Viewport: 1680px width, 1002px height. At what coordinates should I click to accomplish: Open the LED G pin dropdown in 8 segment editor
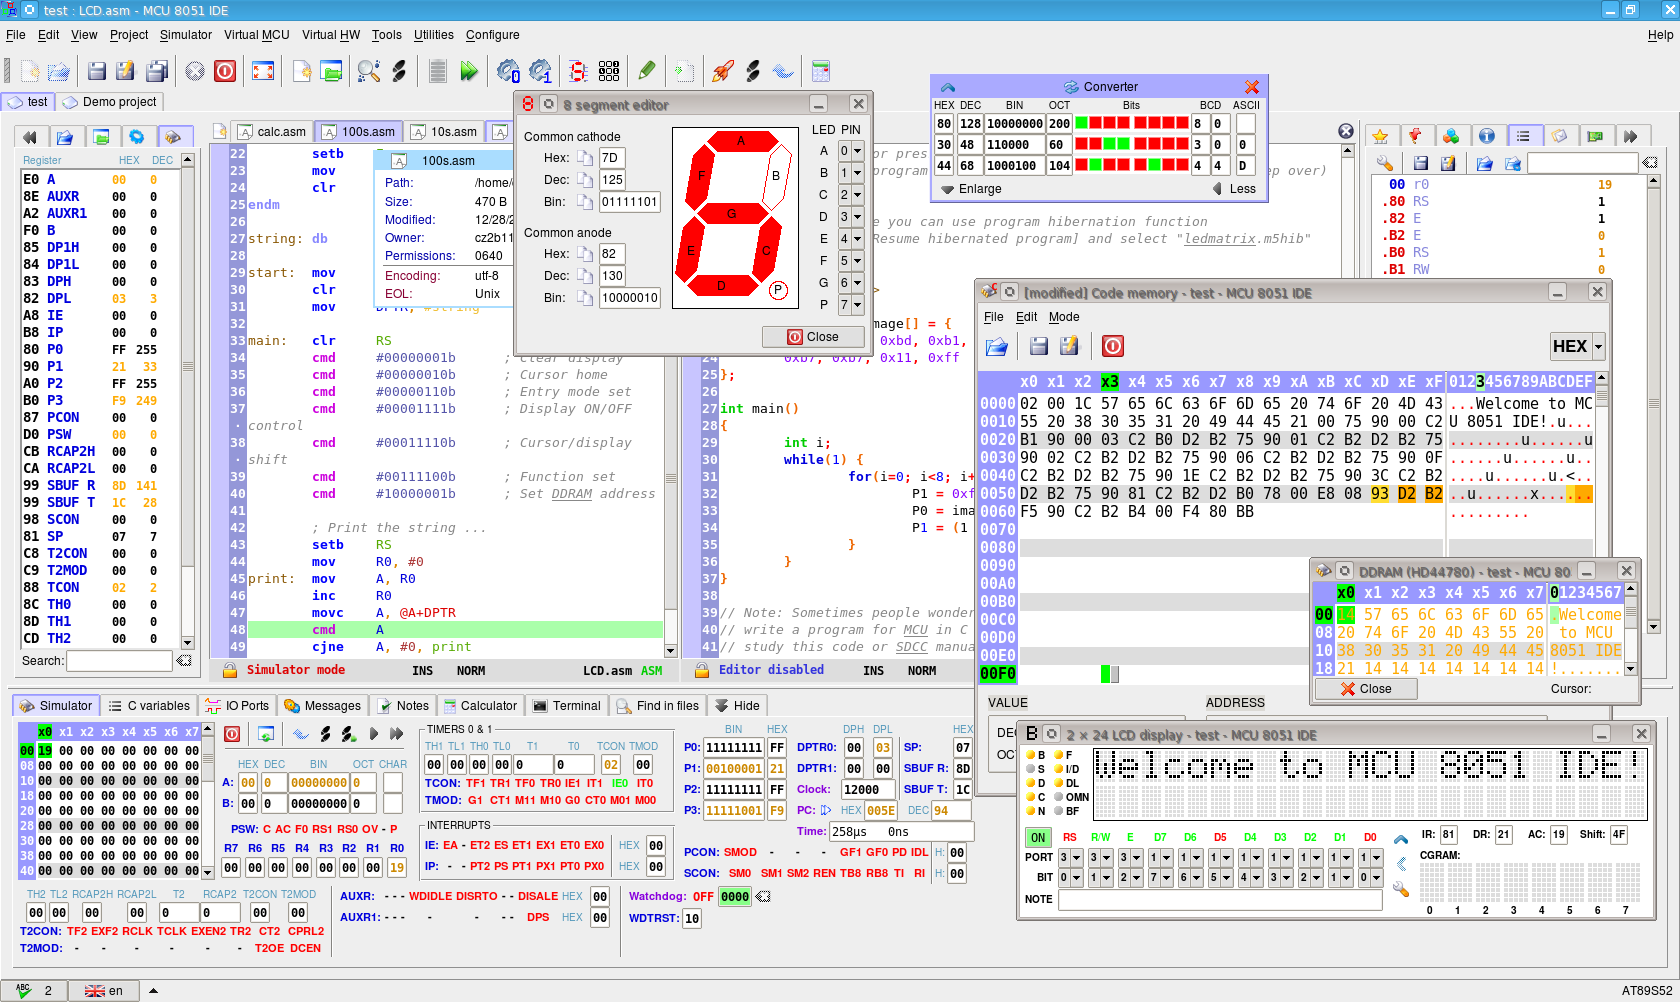851,283
